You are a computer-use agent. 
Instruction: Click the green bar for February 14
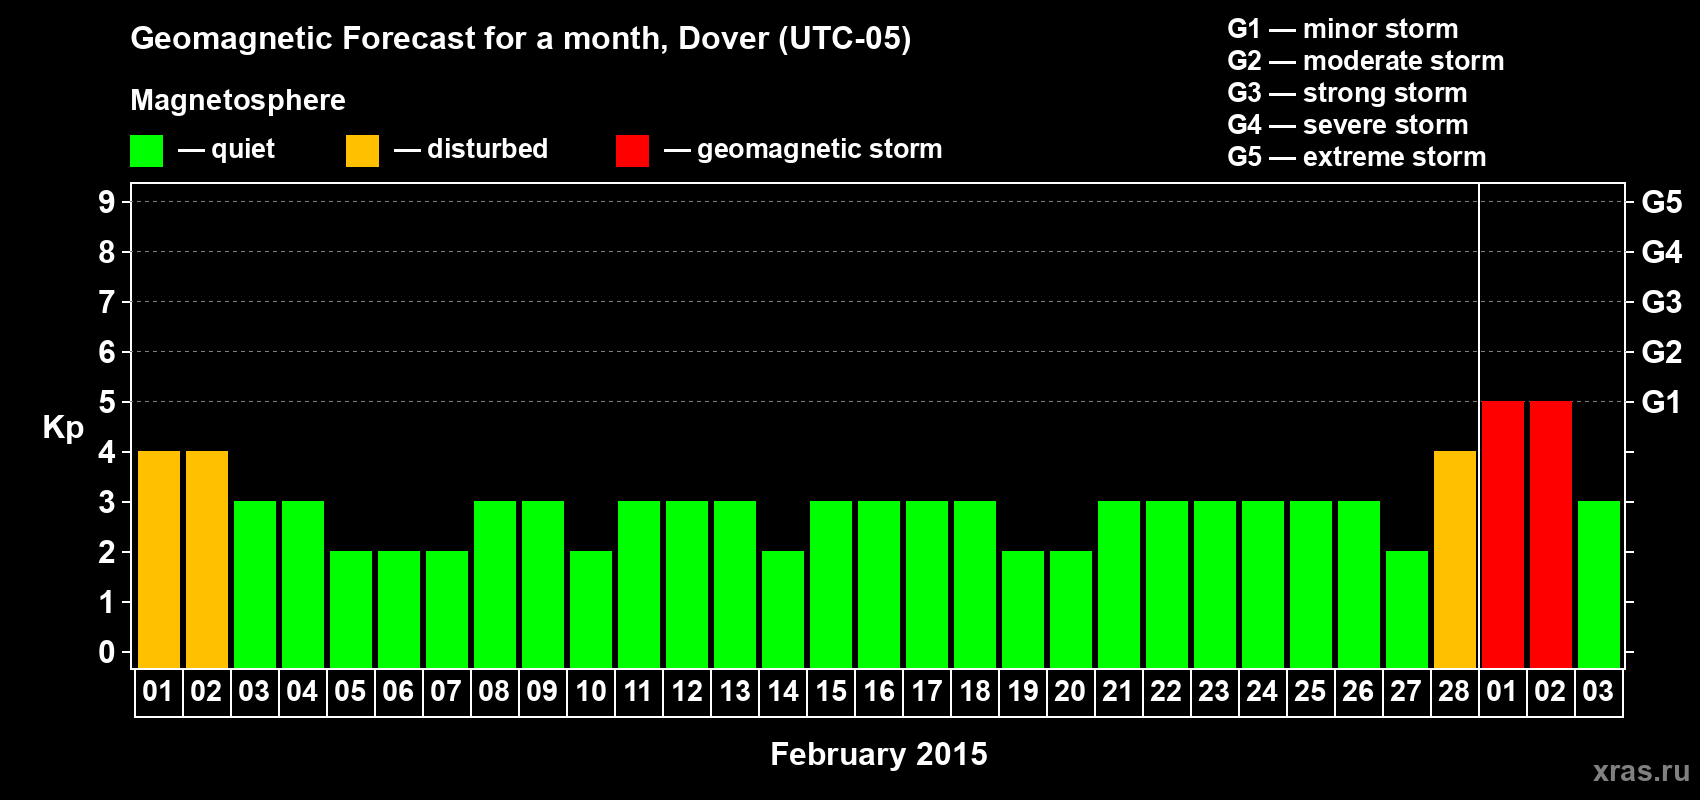(x=783, y=610)
